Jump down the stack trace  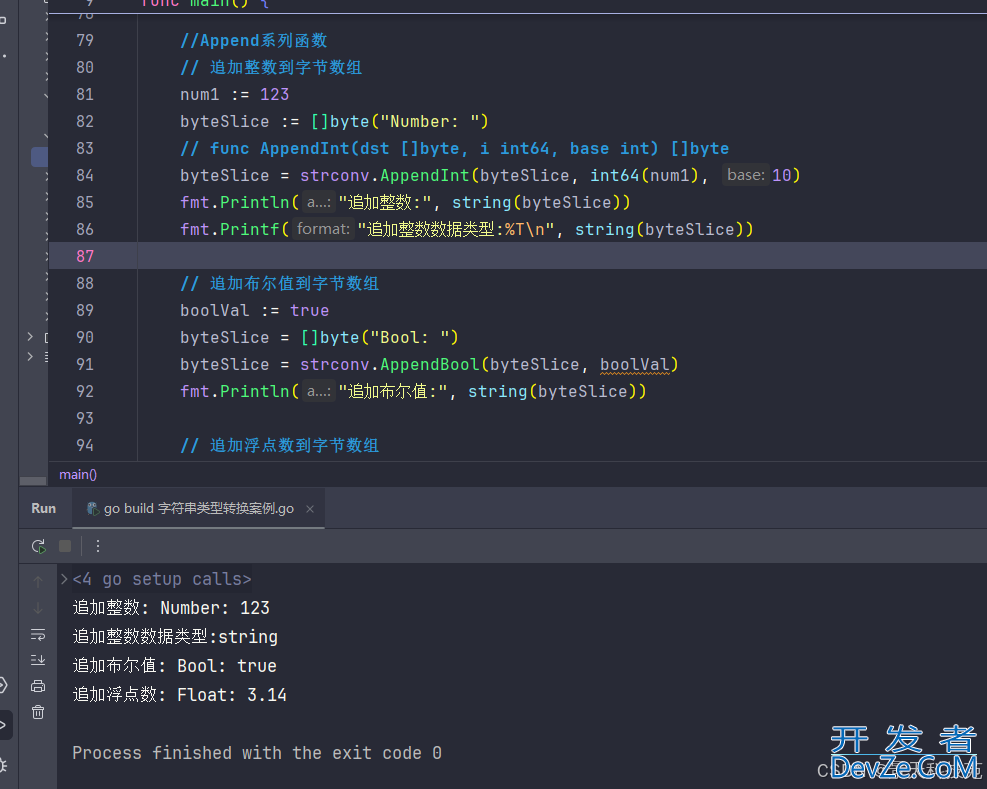tap(38, 608)
